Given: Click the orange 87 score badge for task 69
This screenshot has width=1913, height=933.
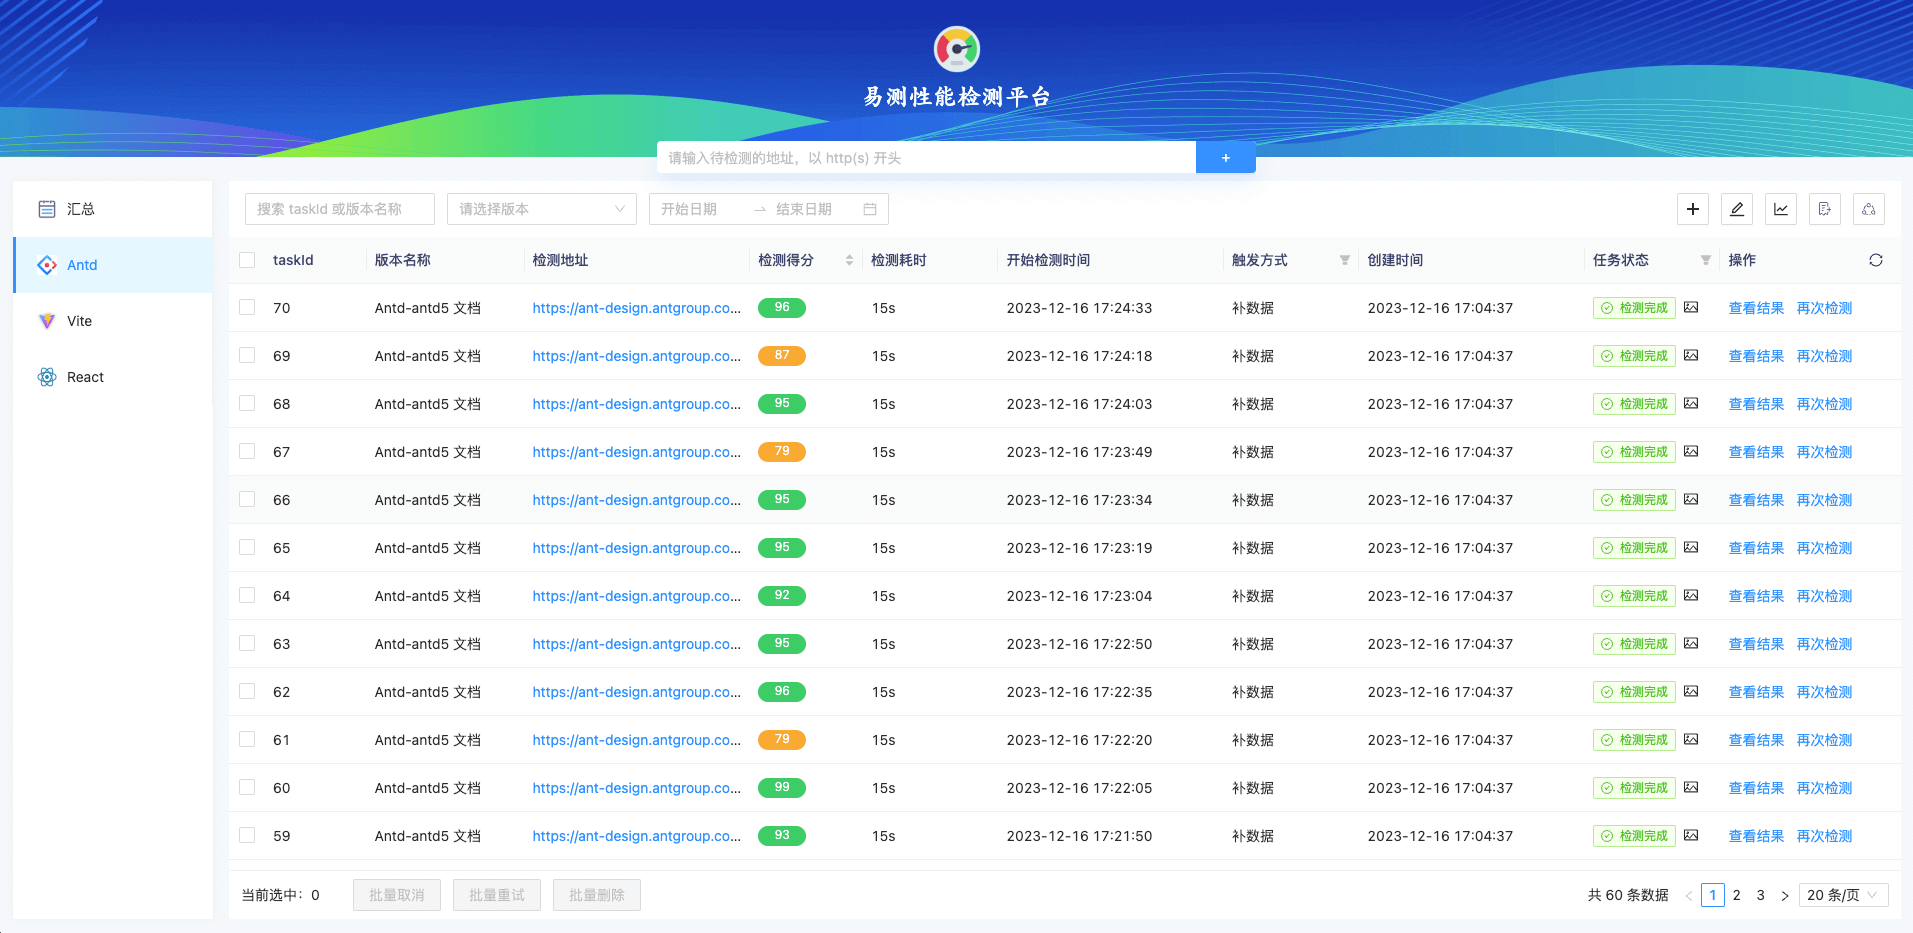Looking at the screenshot, I should (782, 355).
